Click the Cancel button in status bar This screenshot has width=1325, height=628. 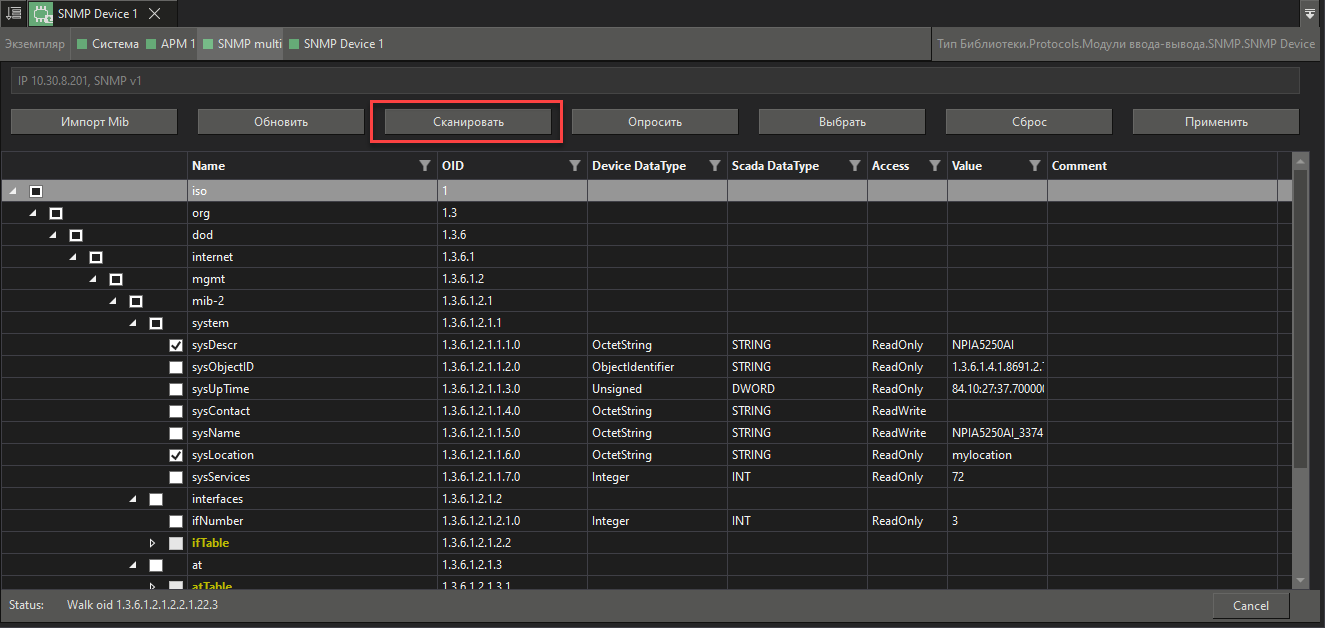point(1250,605)
